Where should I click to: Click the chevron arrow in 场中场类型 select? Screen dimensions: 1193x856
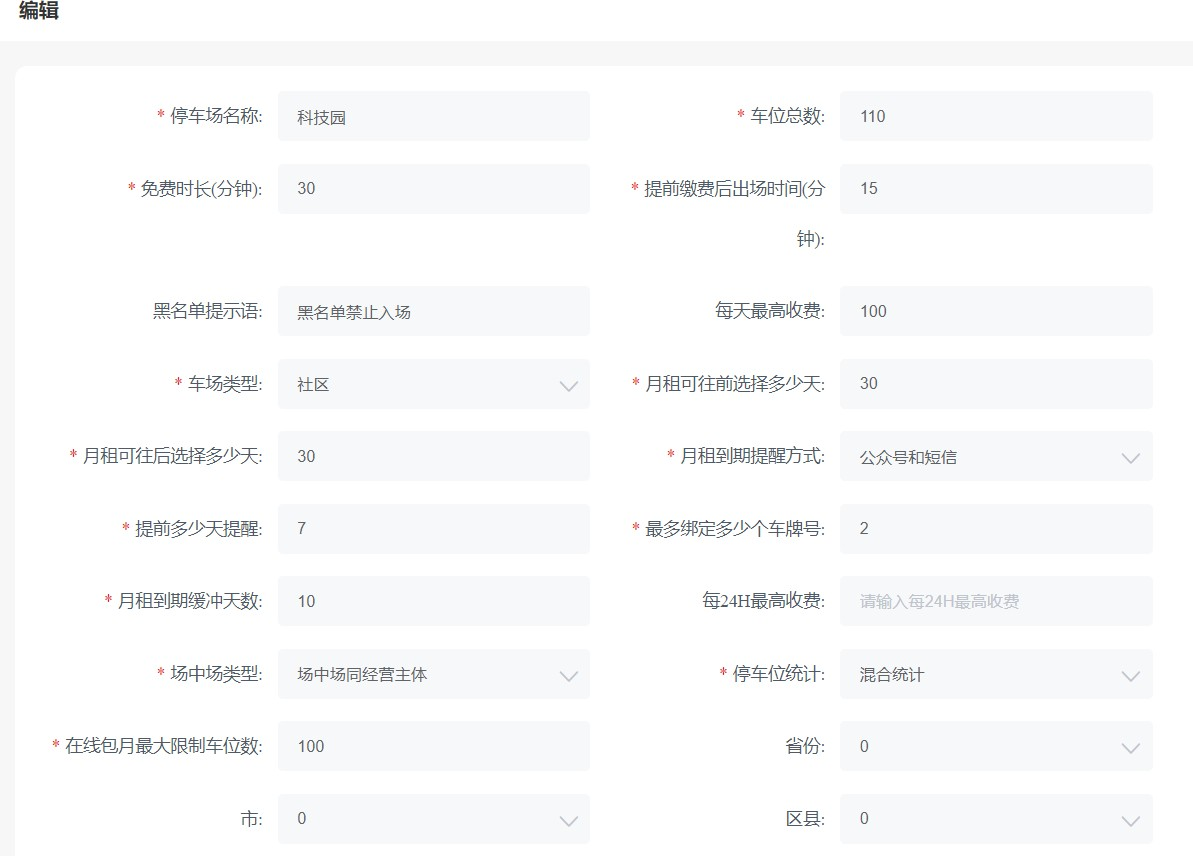[x=568, y=676]
